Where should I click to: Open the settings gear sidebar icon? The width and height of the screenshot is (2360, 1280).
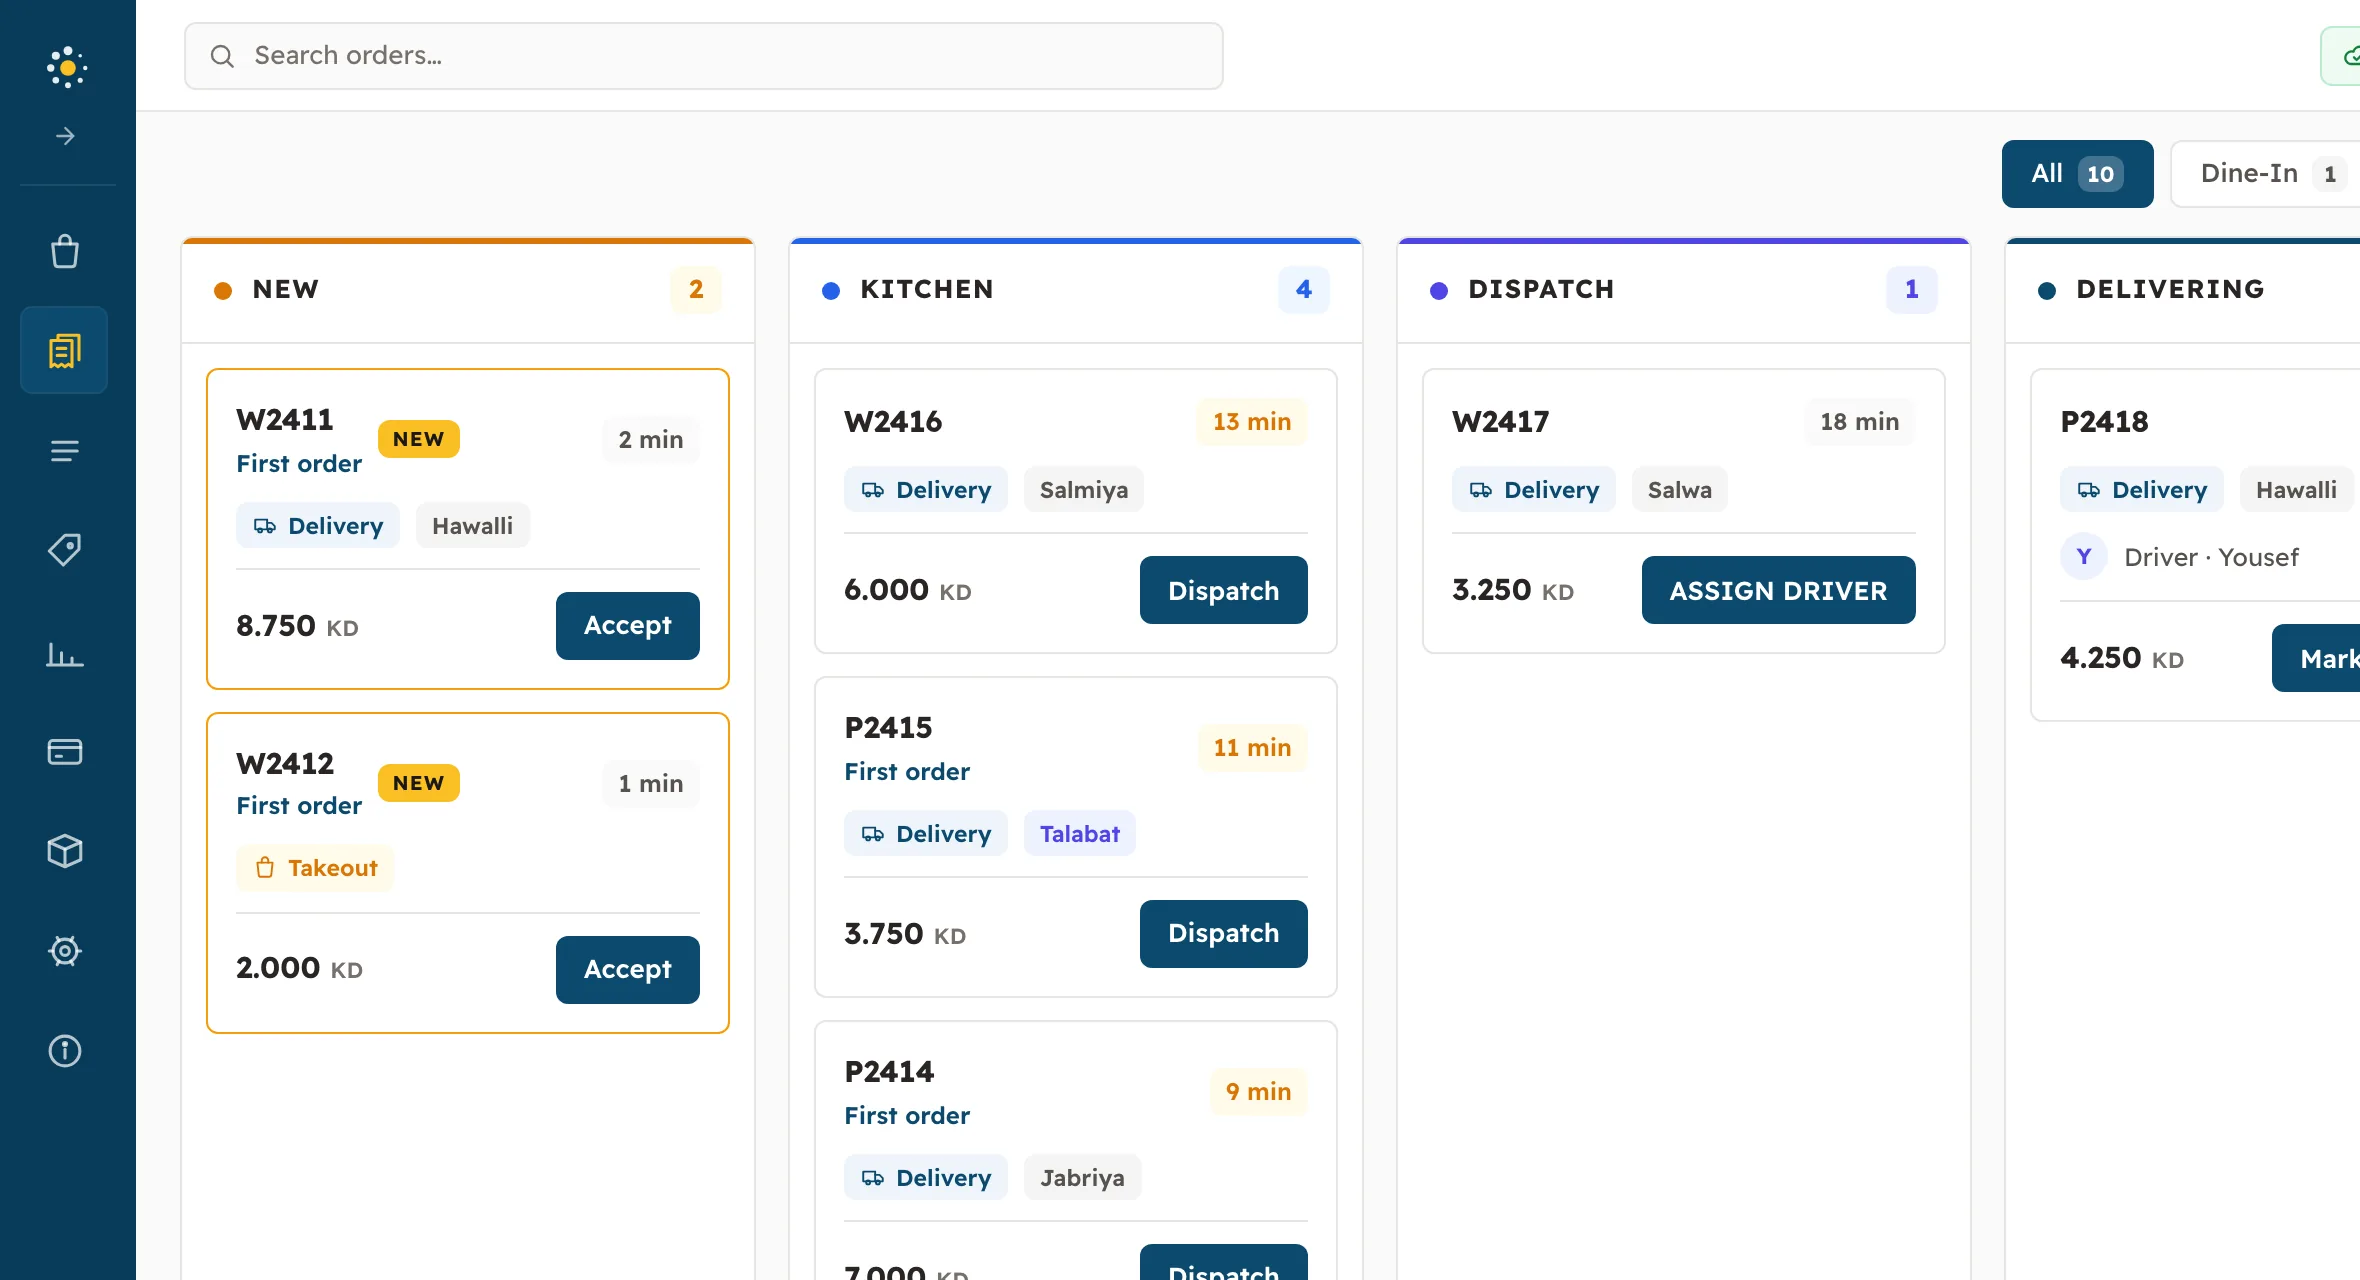[65, 951]
